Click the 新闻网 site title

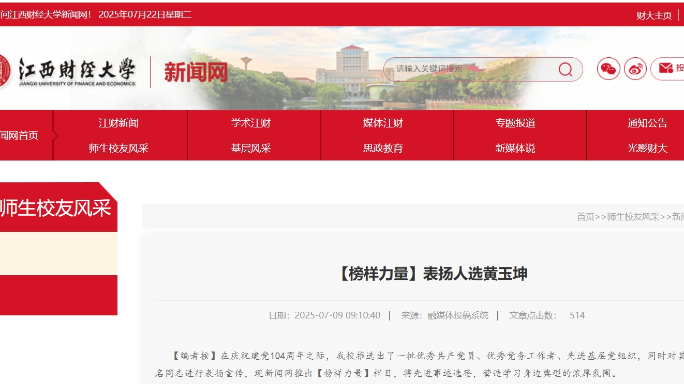click(196, 72)
